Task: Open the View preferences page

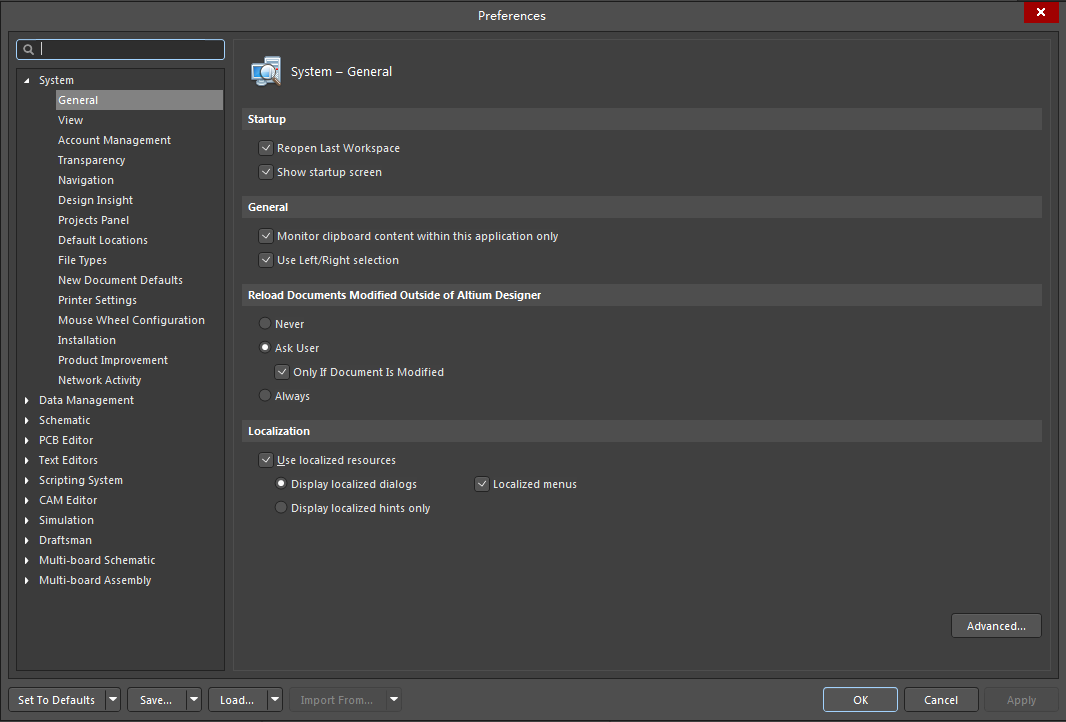Action: [x=71, y=120]
